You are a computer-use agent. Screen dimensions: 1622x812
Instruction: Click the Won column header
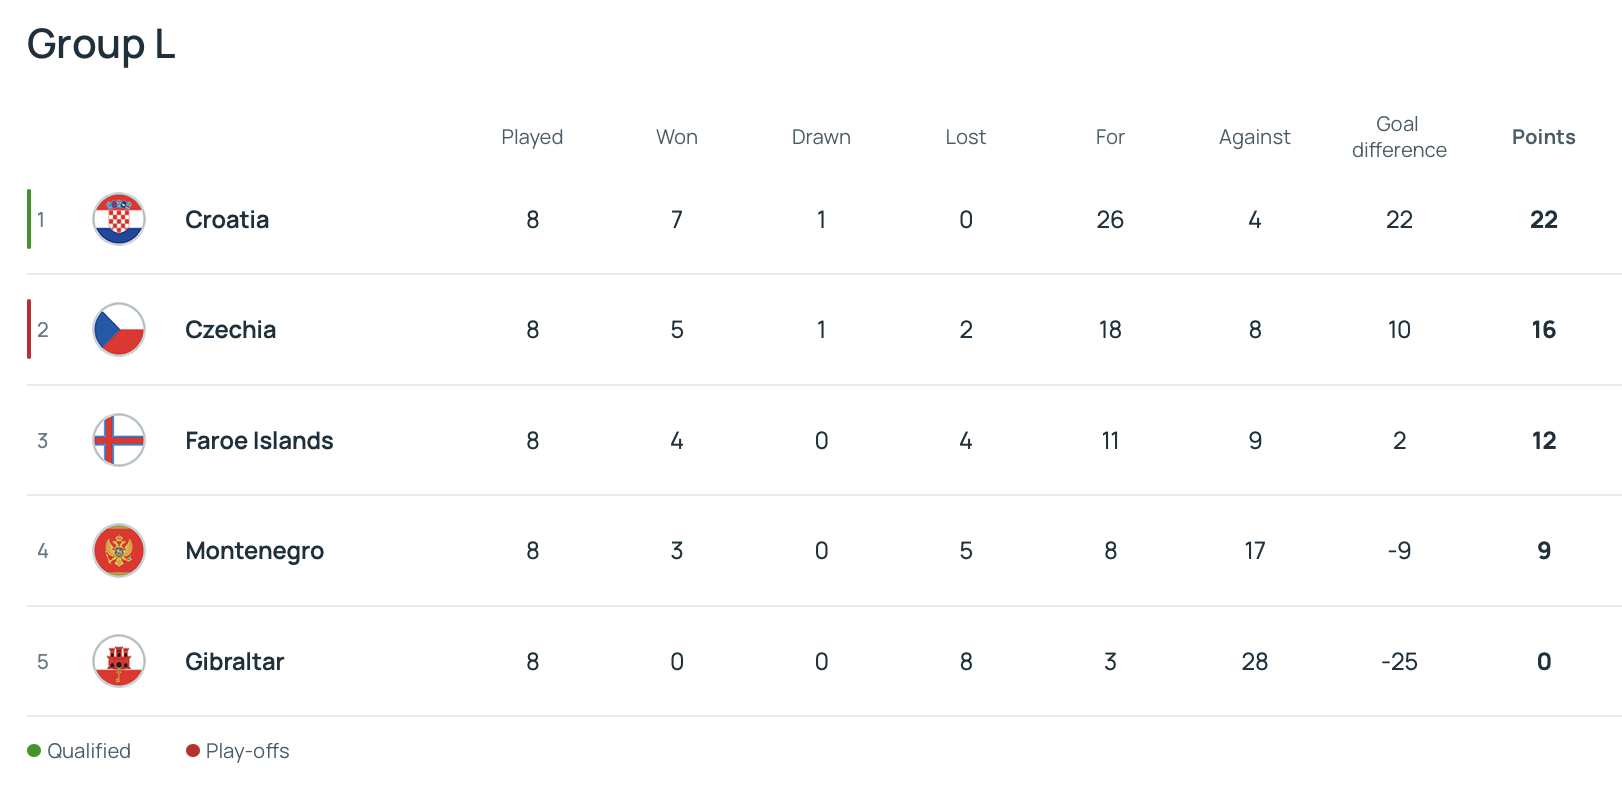click(677, 137)
